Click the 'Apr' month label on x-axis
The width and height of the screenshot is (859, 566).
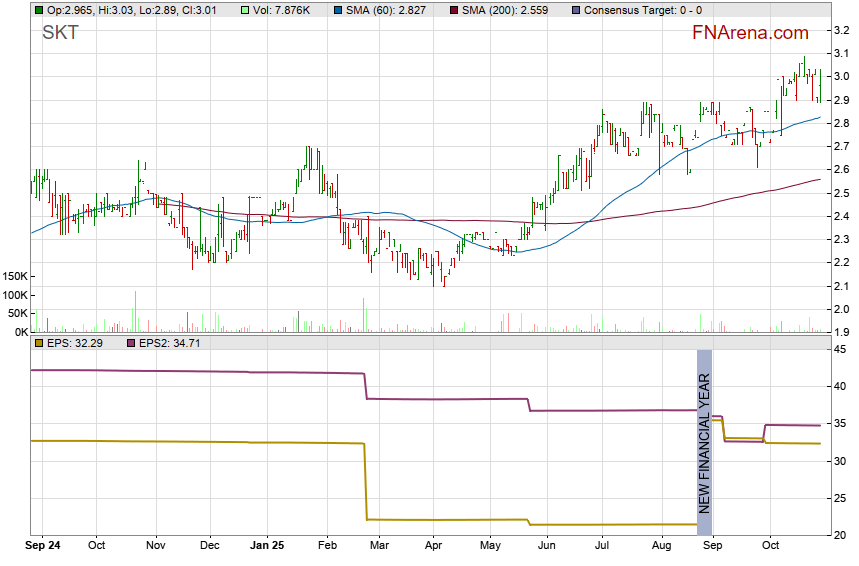433,546
